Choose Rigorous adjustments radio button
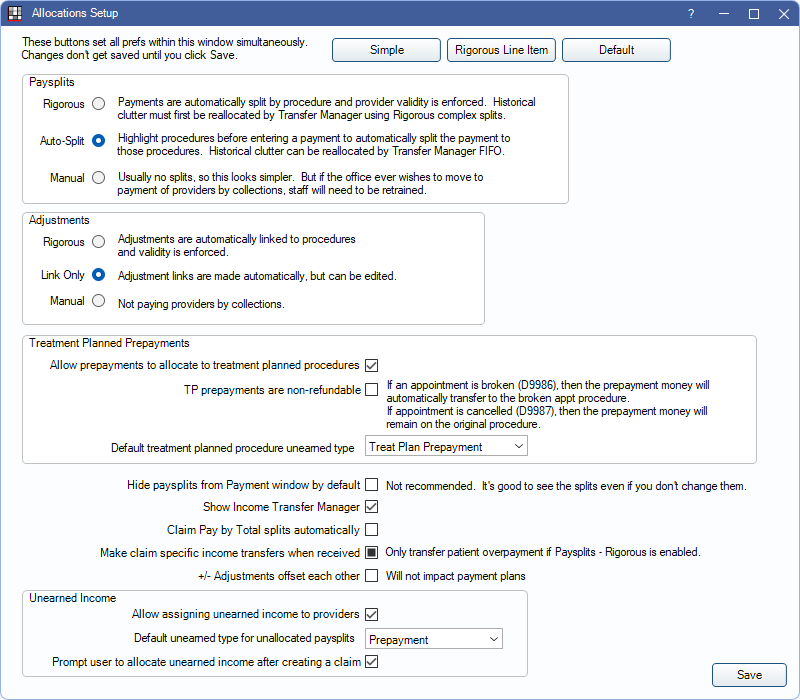 pyautogui.click(x=98, y=241)
